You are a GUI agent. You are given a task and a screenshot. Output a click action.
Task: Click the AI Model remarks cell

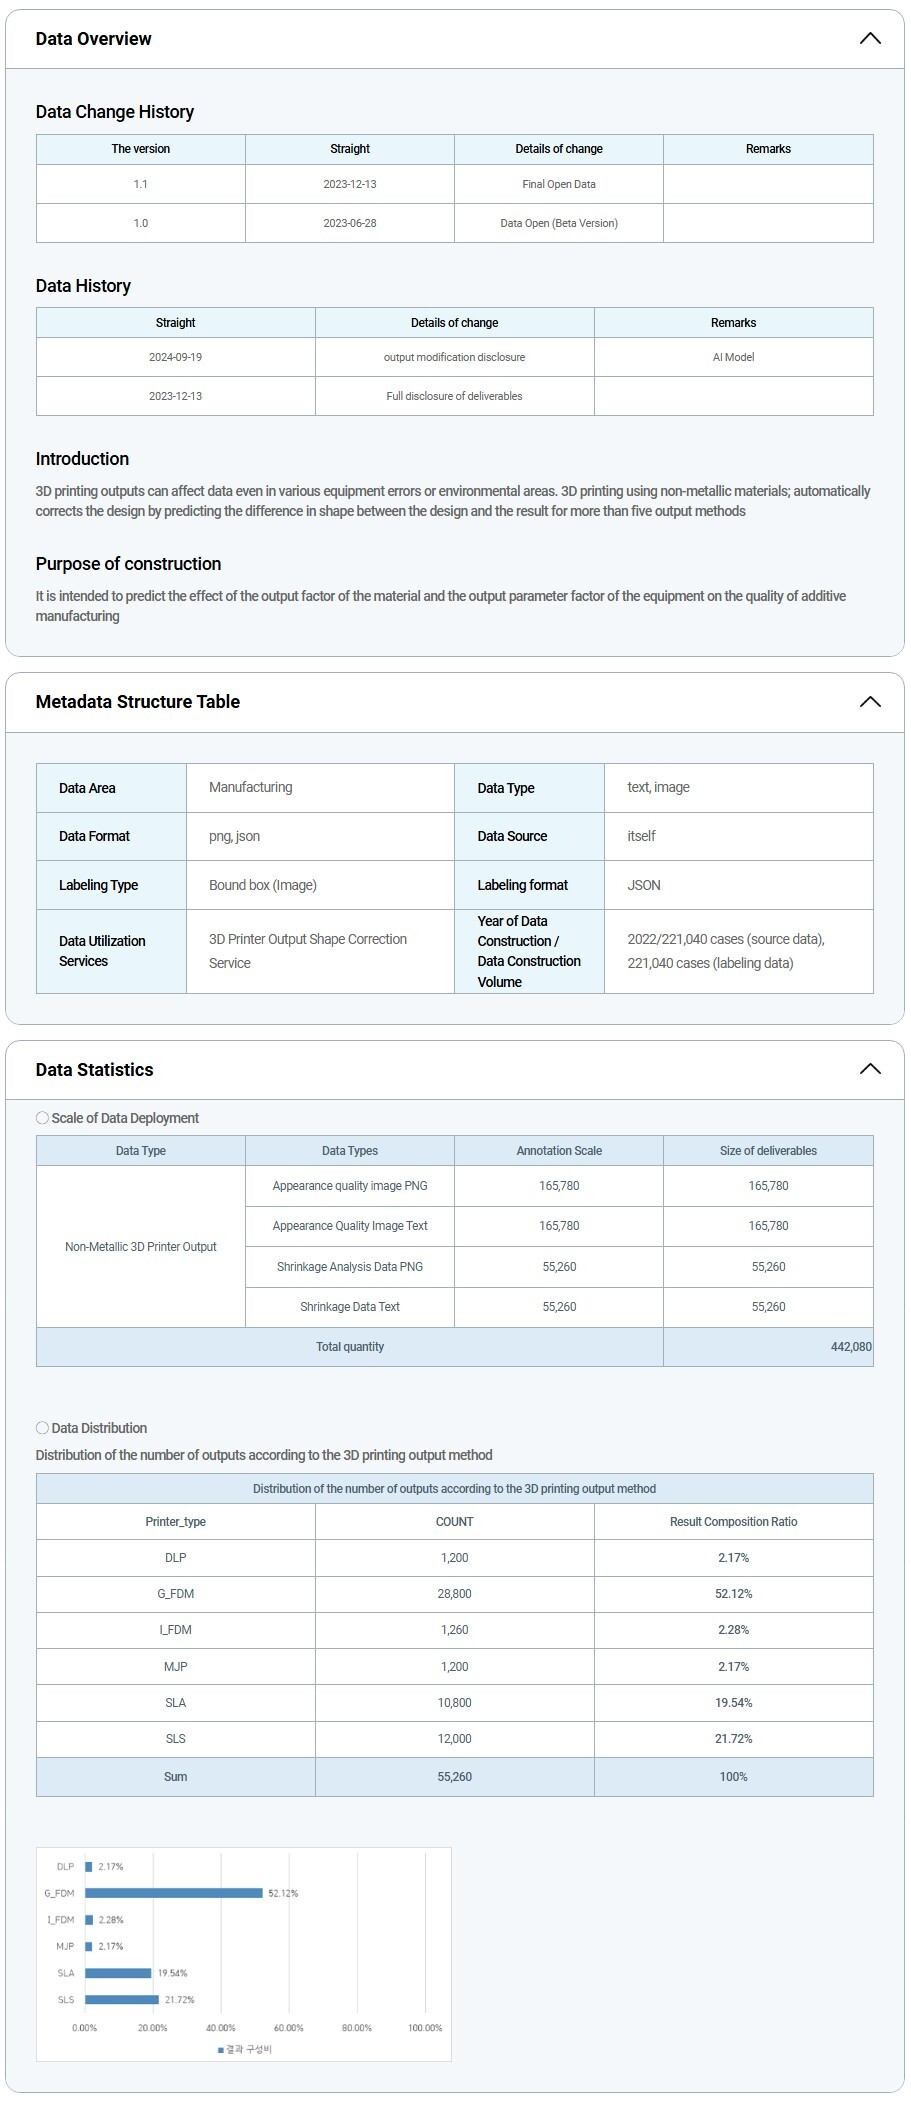[733, 357]
